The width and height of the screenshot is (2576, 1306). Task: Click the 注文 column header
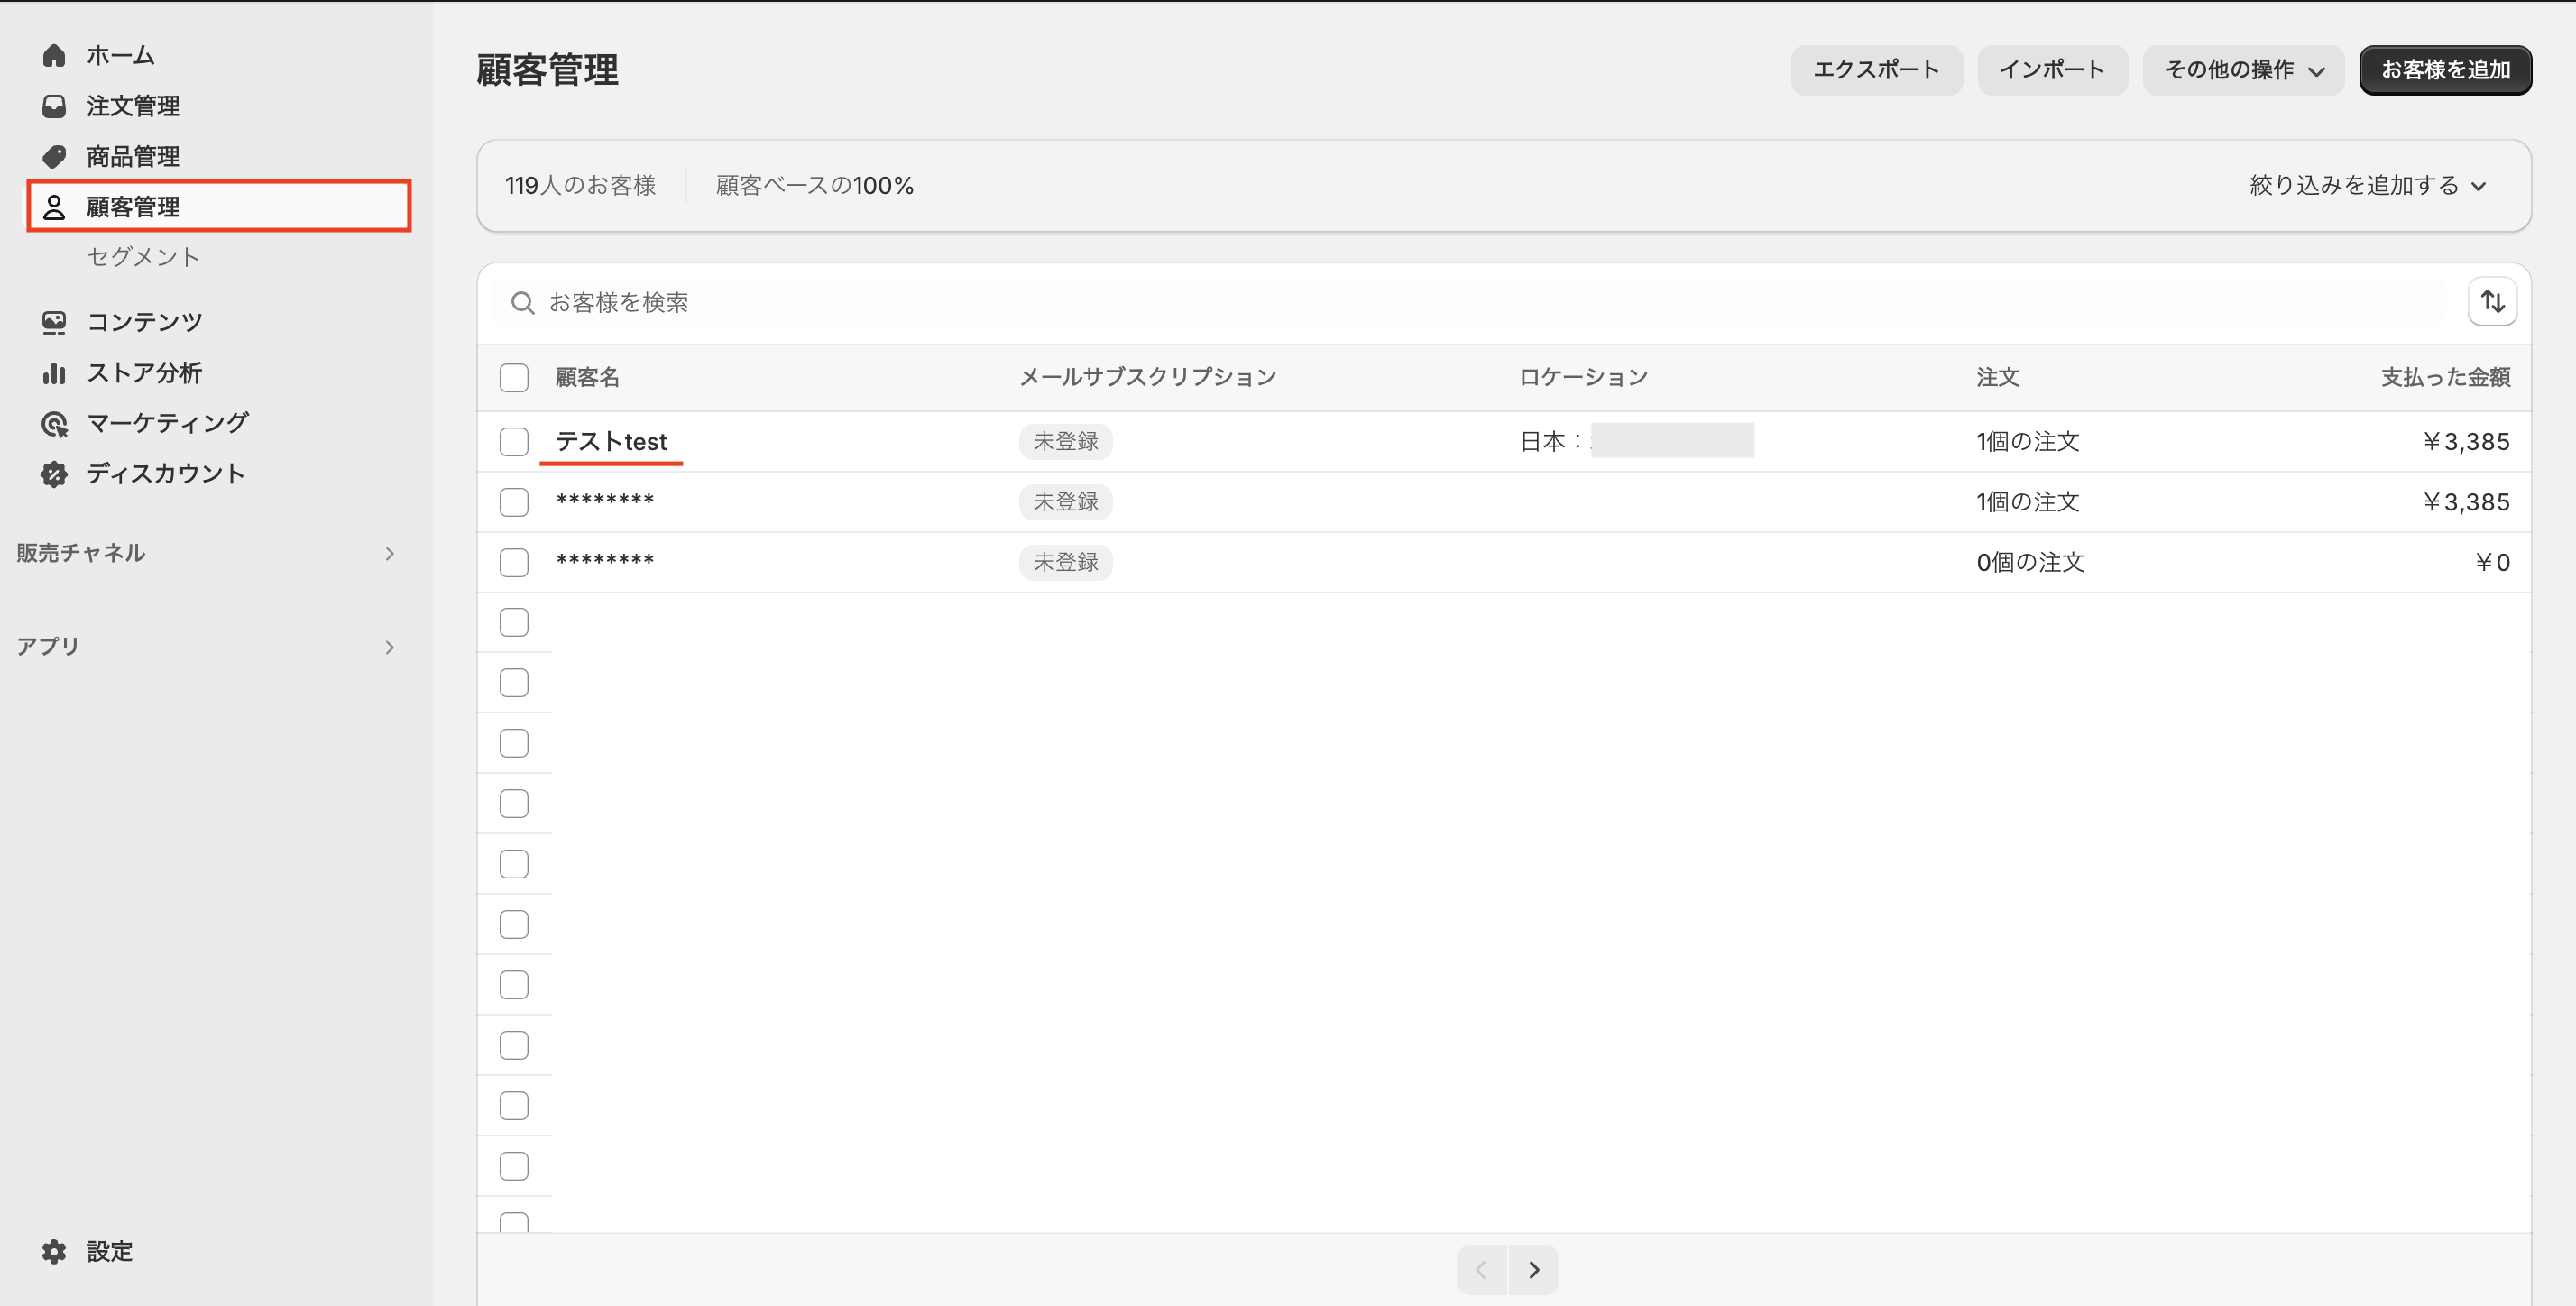(x=1998, y=377)
